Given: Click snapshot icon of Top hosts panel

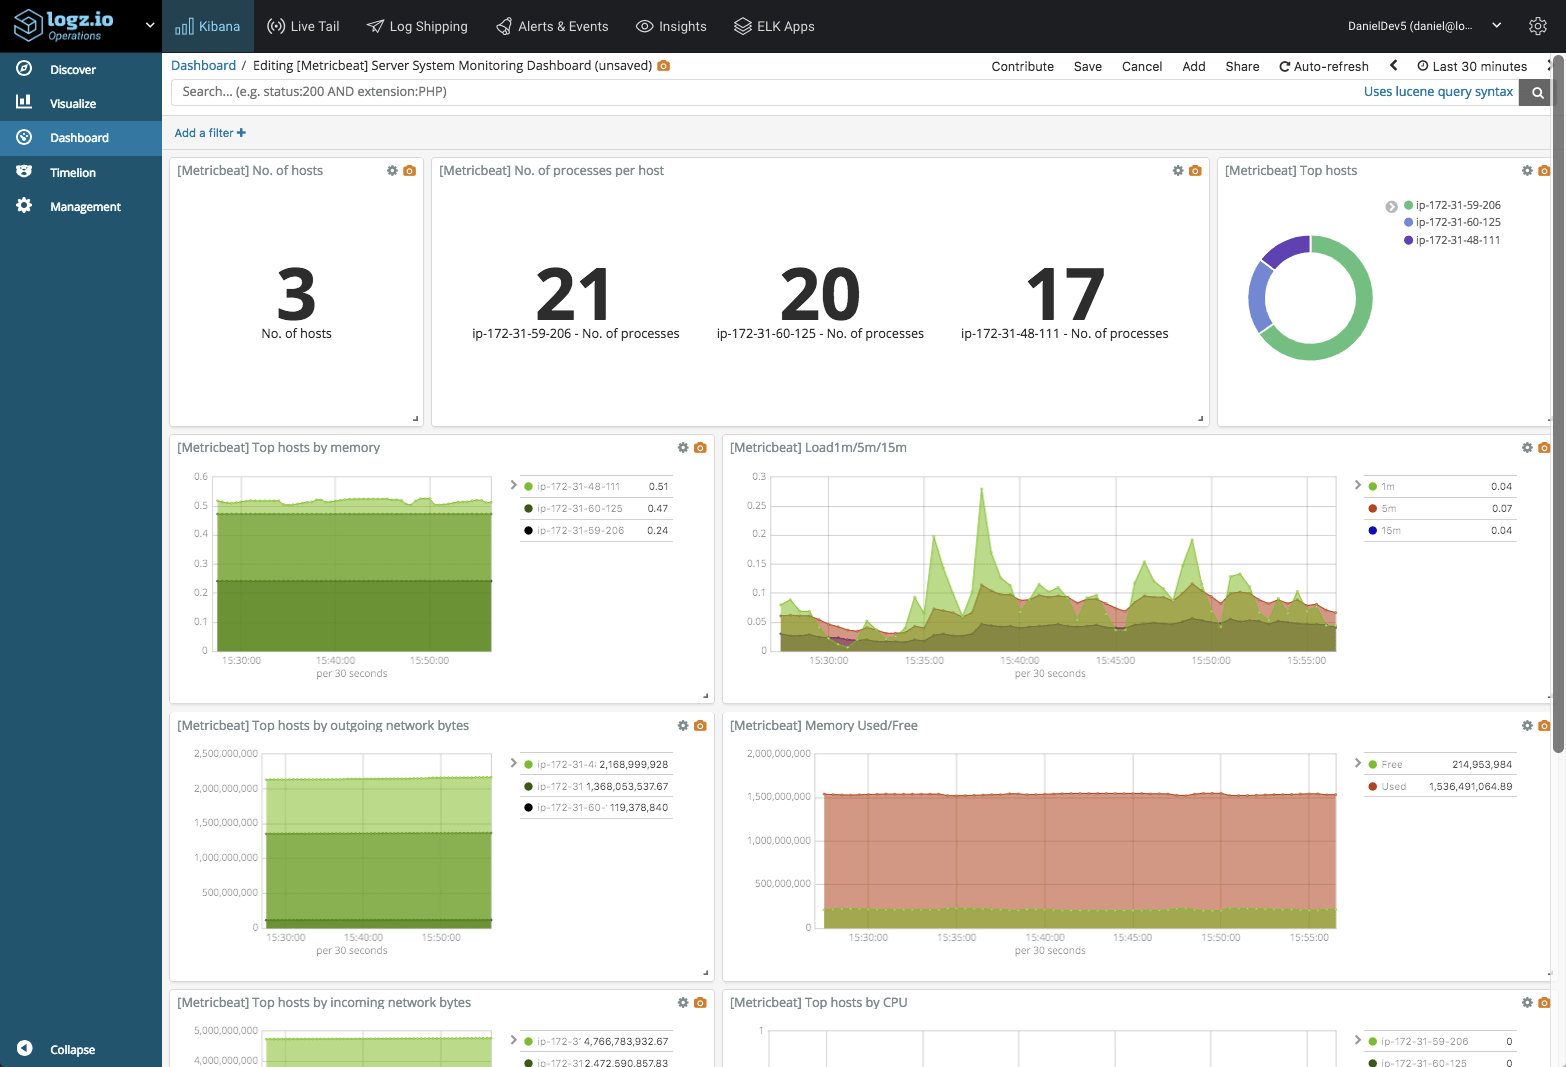Looking at the screenshot, I should coord(1544,171).
